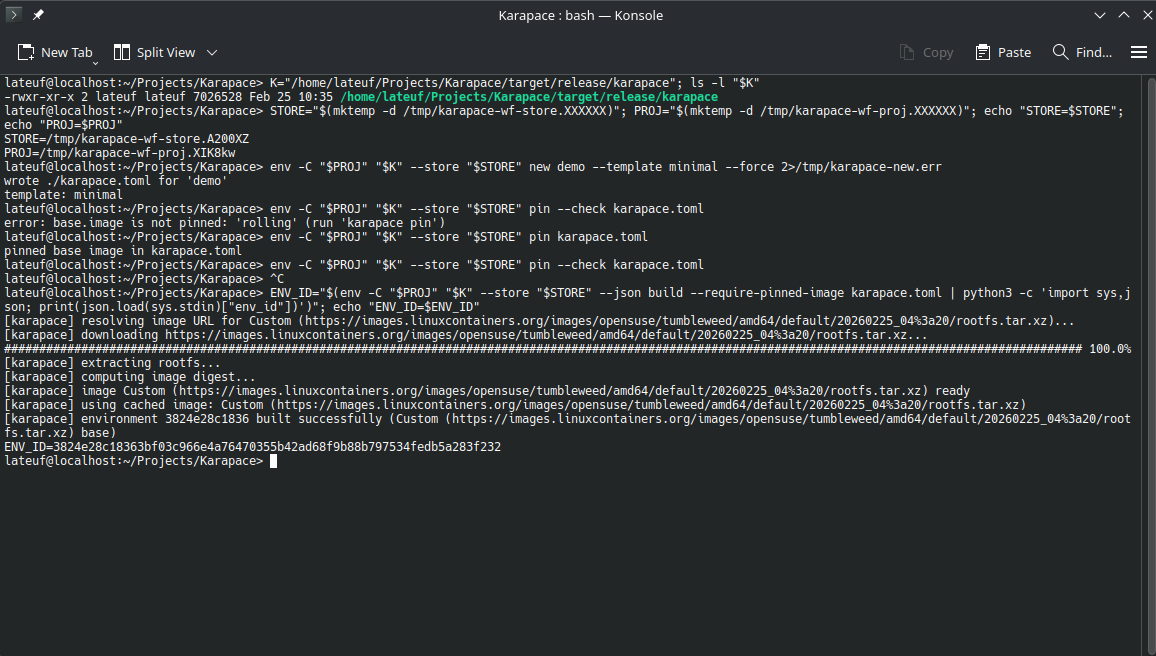The image size is (1156, 656).
Task: Click the terminal's vertical scrollbar
Action: (1148, 360)
